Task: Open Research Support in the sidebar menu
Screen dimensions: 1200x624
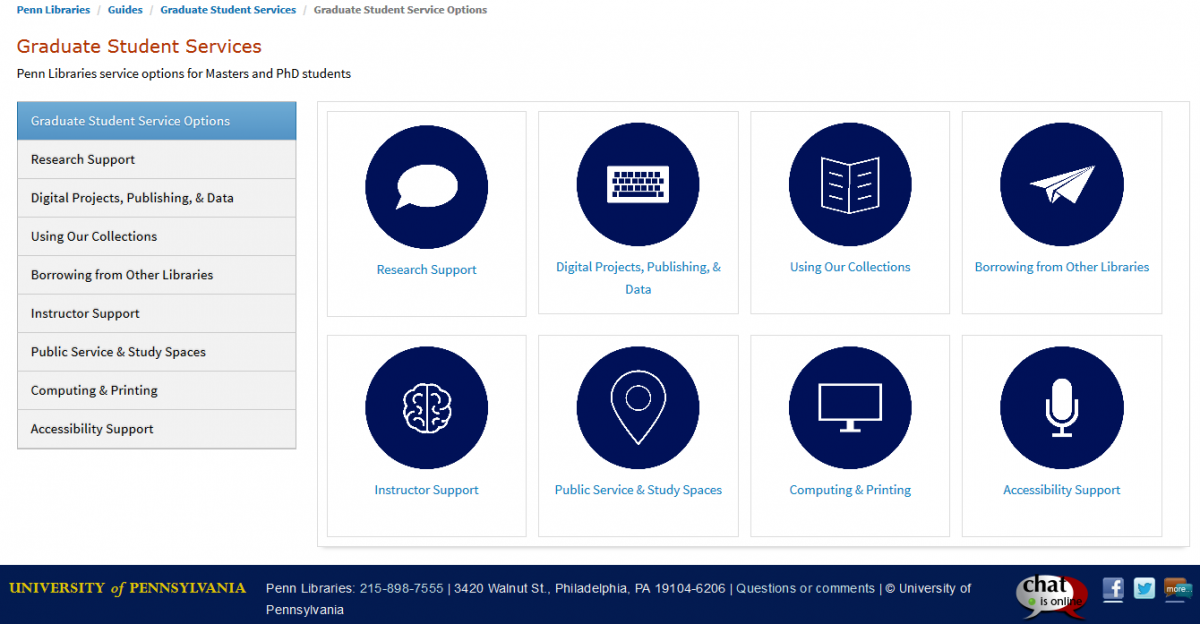Action: coord(157,160)
